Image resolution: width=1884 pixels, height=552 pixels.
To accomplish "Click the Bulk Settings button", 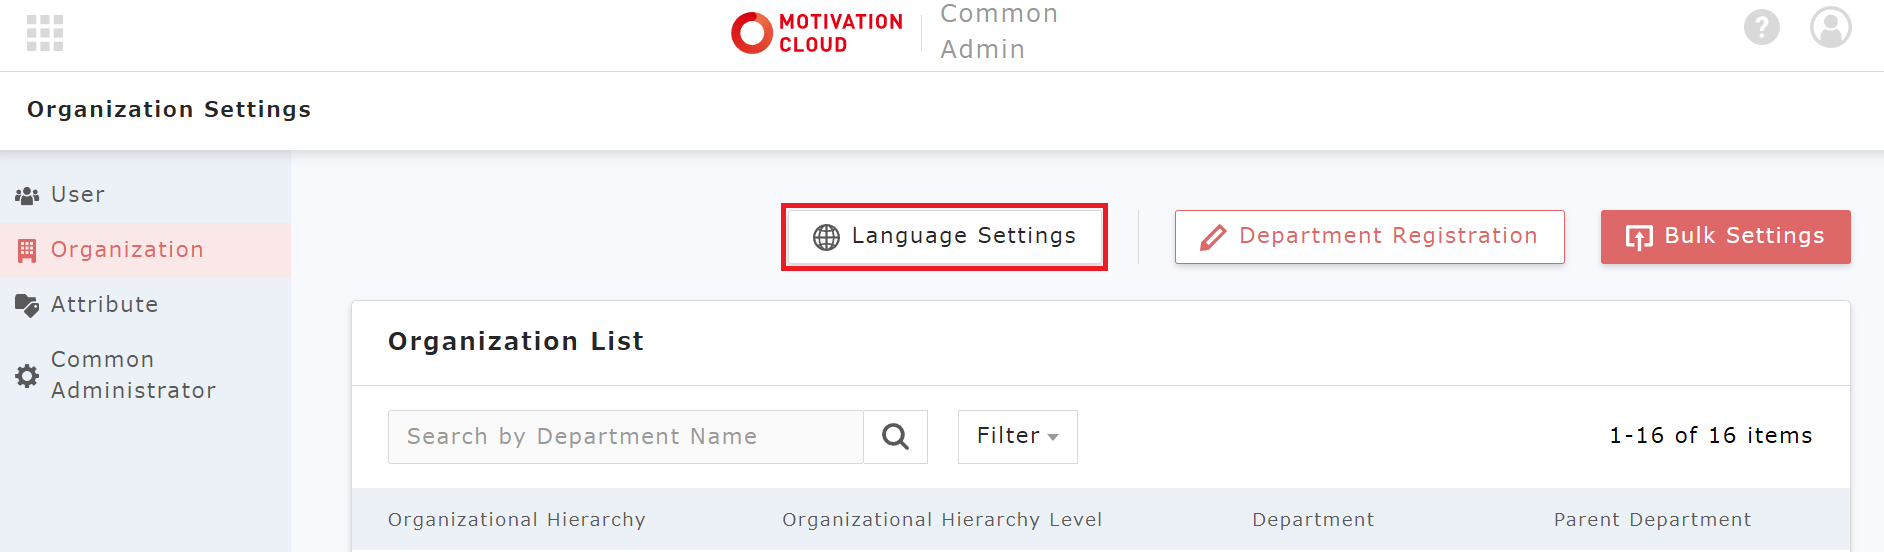I will 1725,237.
